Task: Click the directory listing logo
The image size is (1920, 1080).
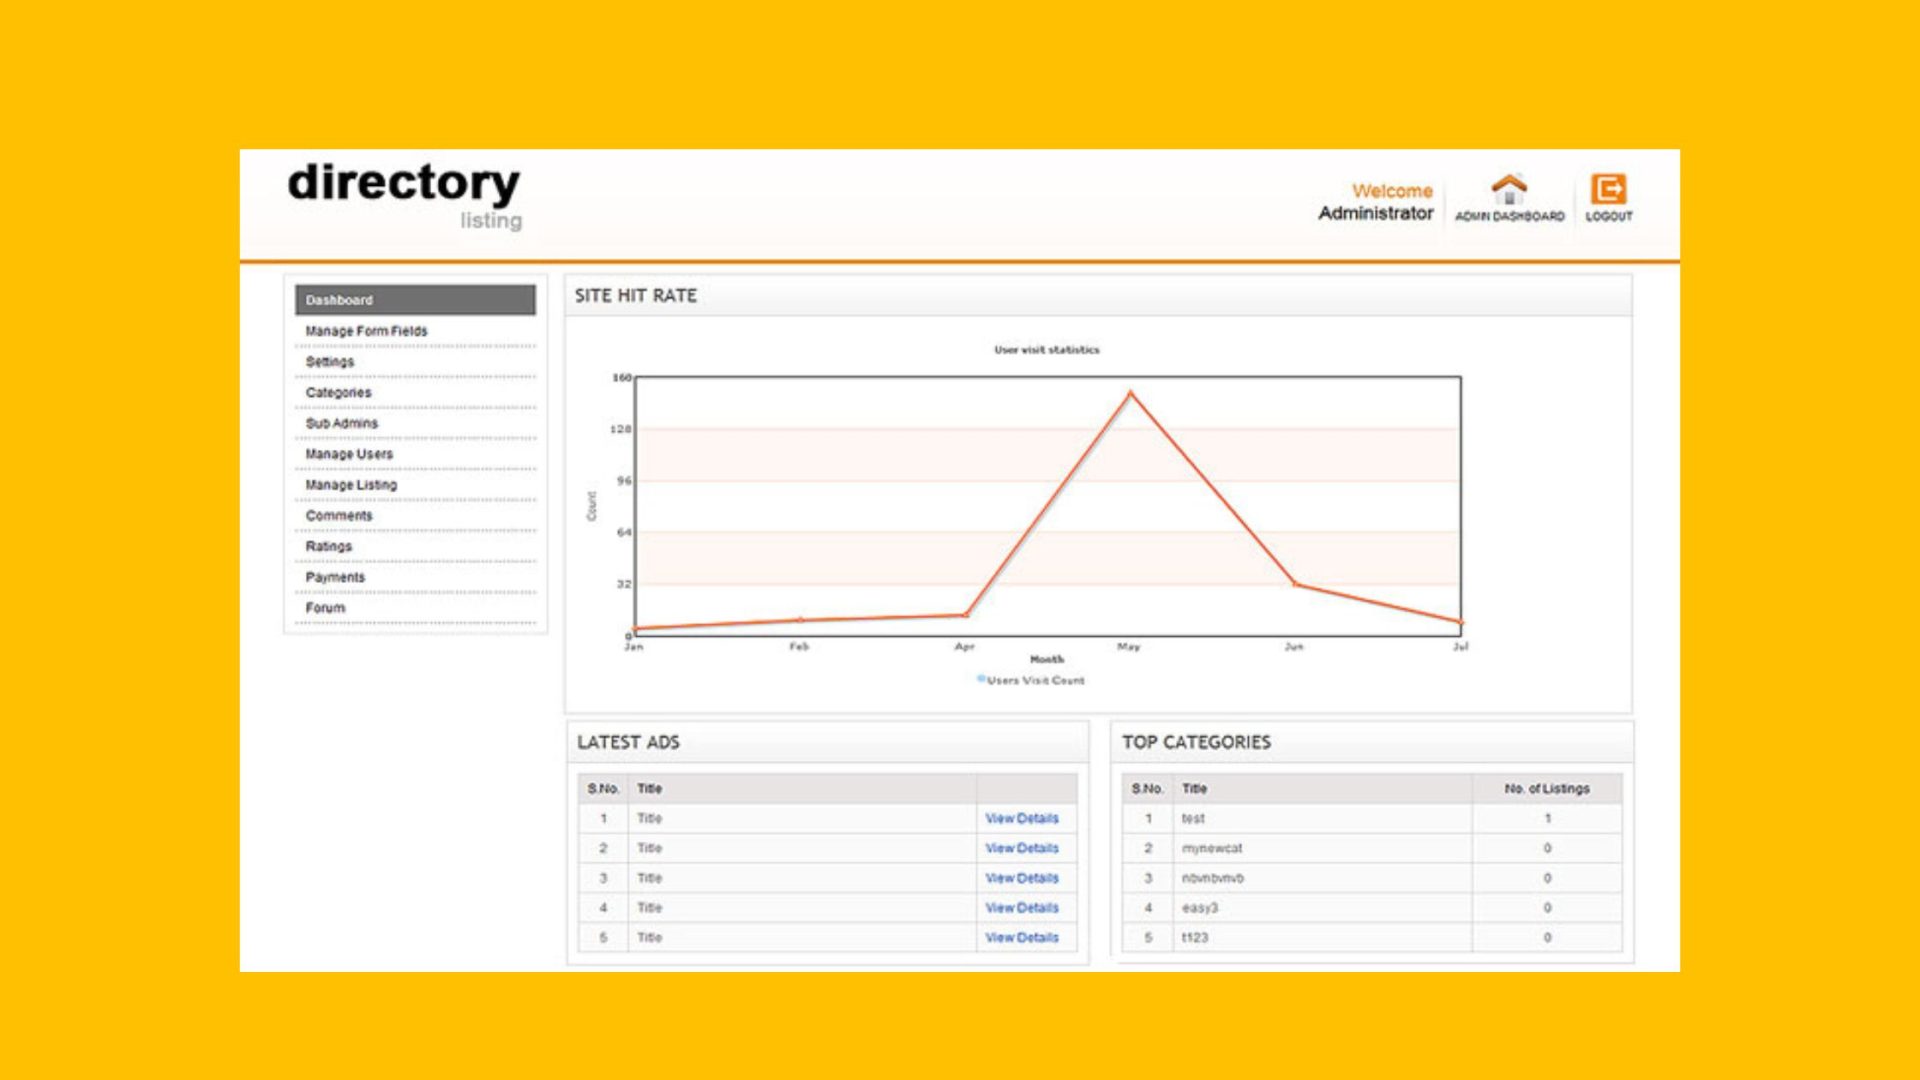Action: [x=404, y=195]
